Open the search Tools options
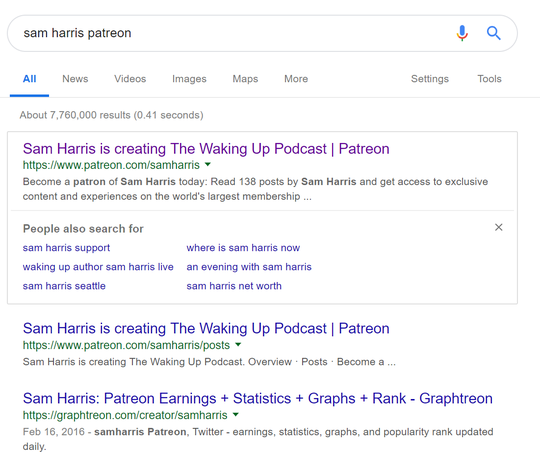Image resolution: width=540 pixels, height=470 pixels. (x=489, y=79)
